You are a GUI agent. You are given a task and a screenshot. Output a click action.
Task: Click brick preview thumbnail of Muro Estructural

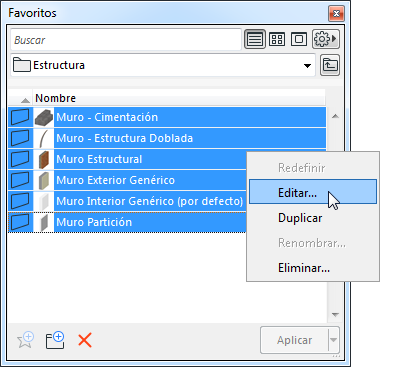pos(44,159)
